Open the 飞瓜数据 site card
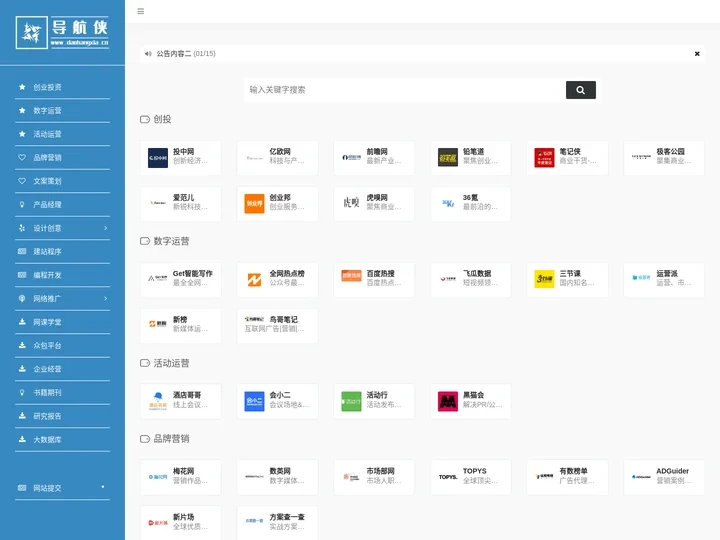 (471, 280)
